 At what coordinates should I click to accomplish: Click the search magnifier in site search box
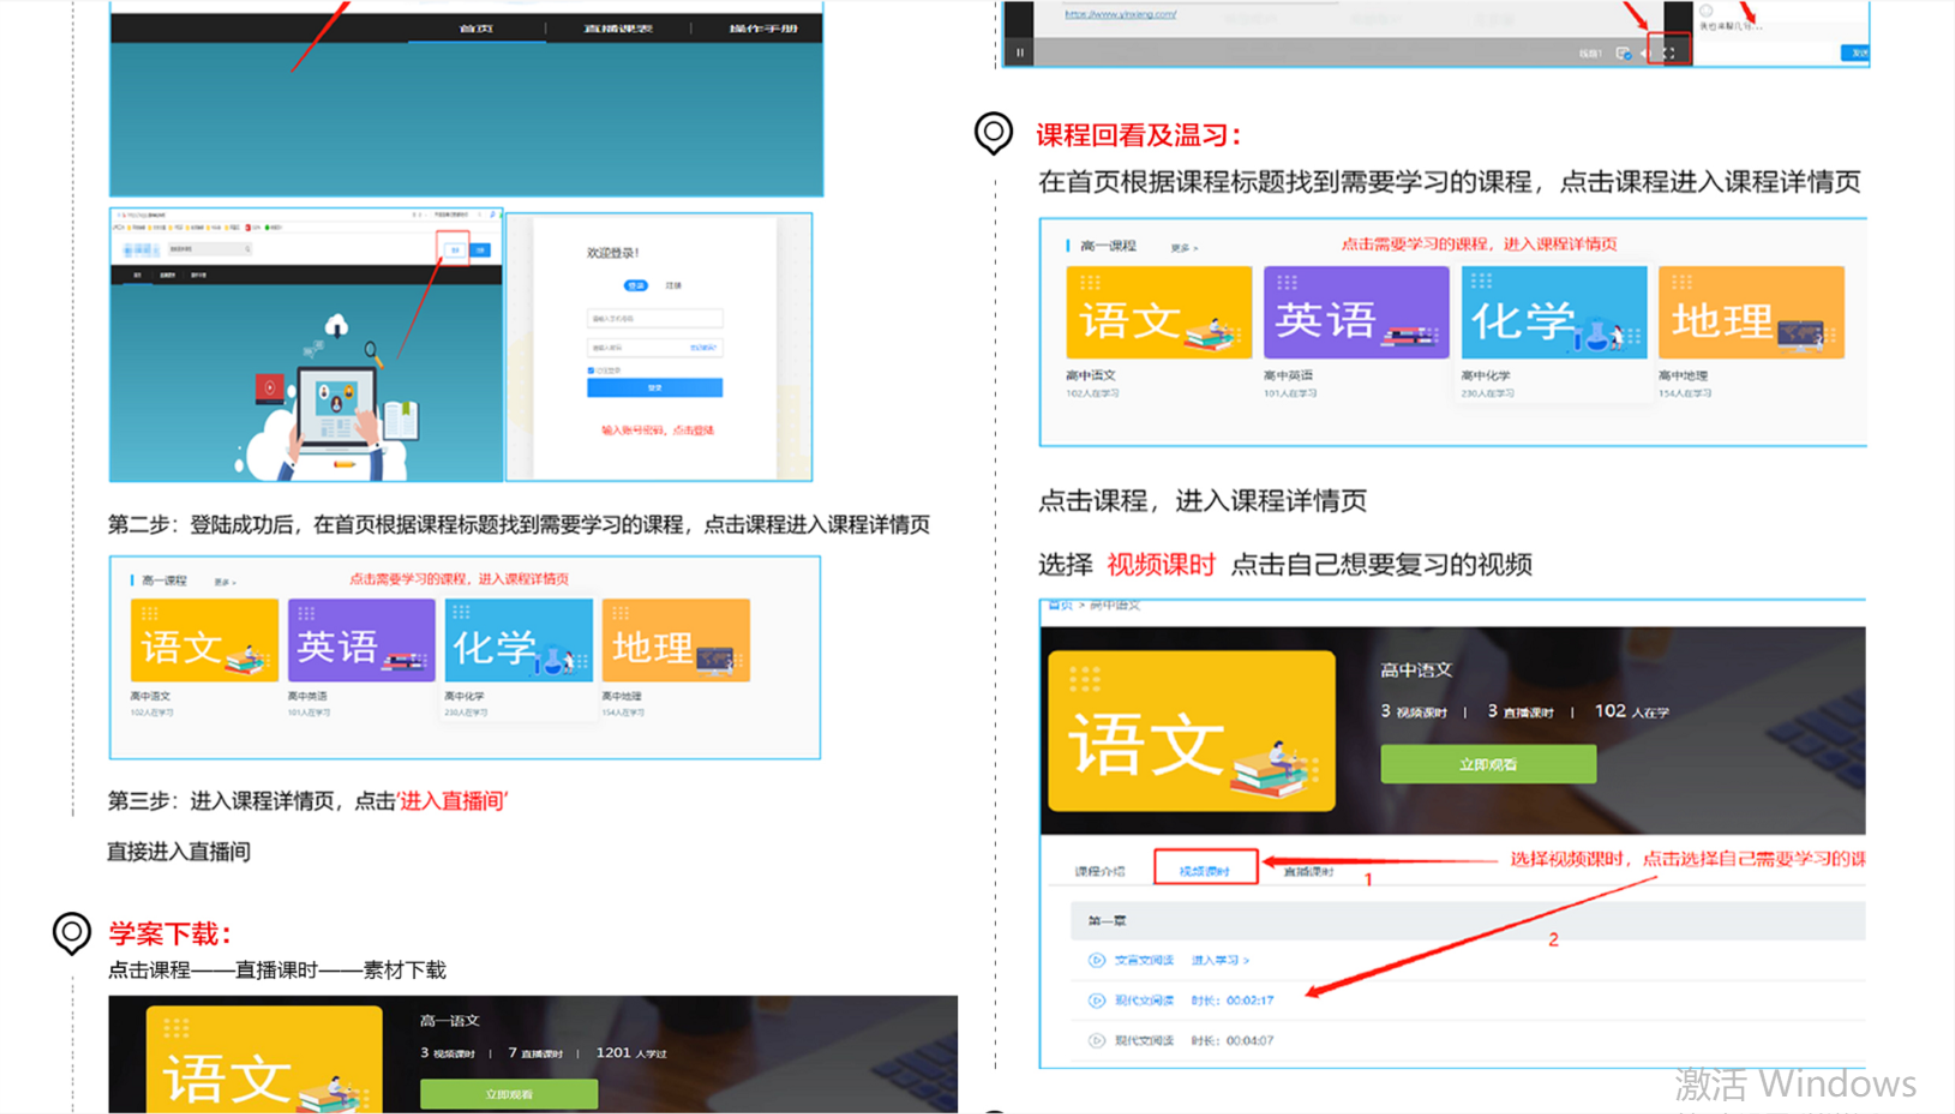tap(247, 249)
